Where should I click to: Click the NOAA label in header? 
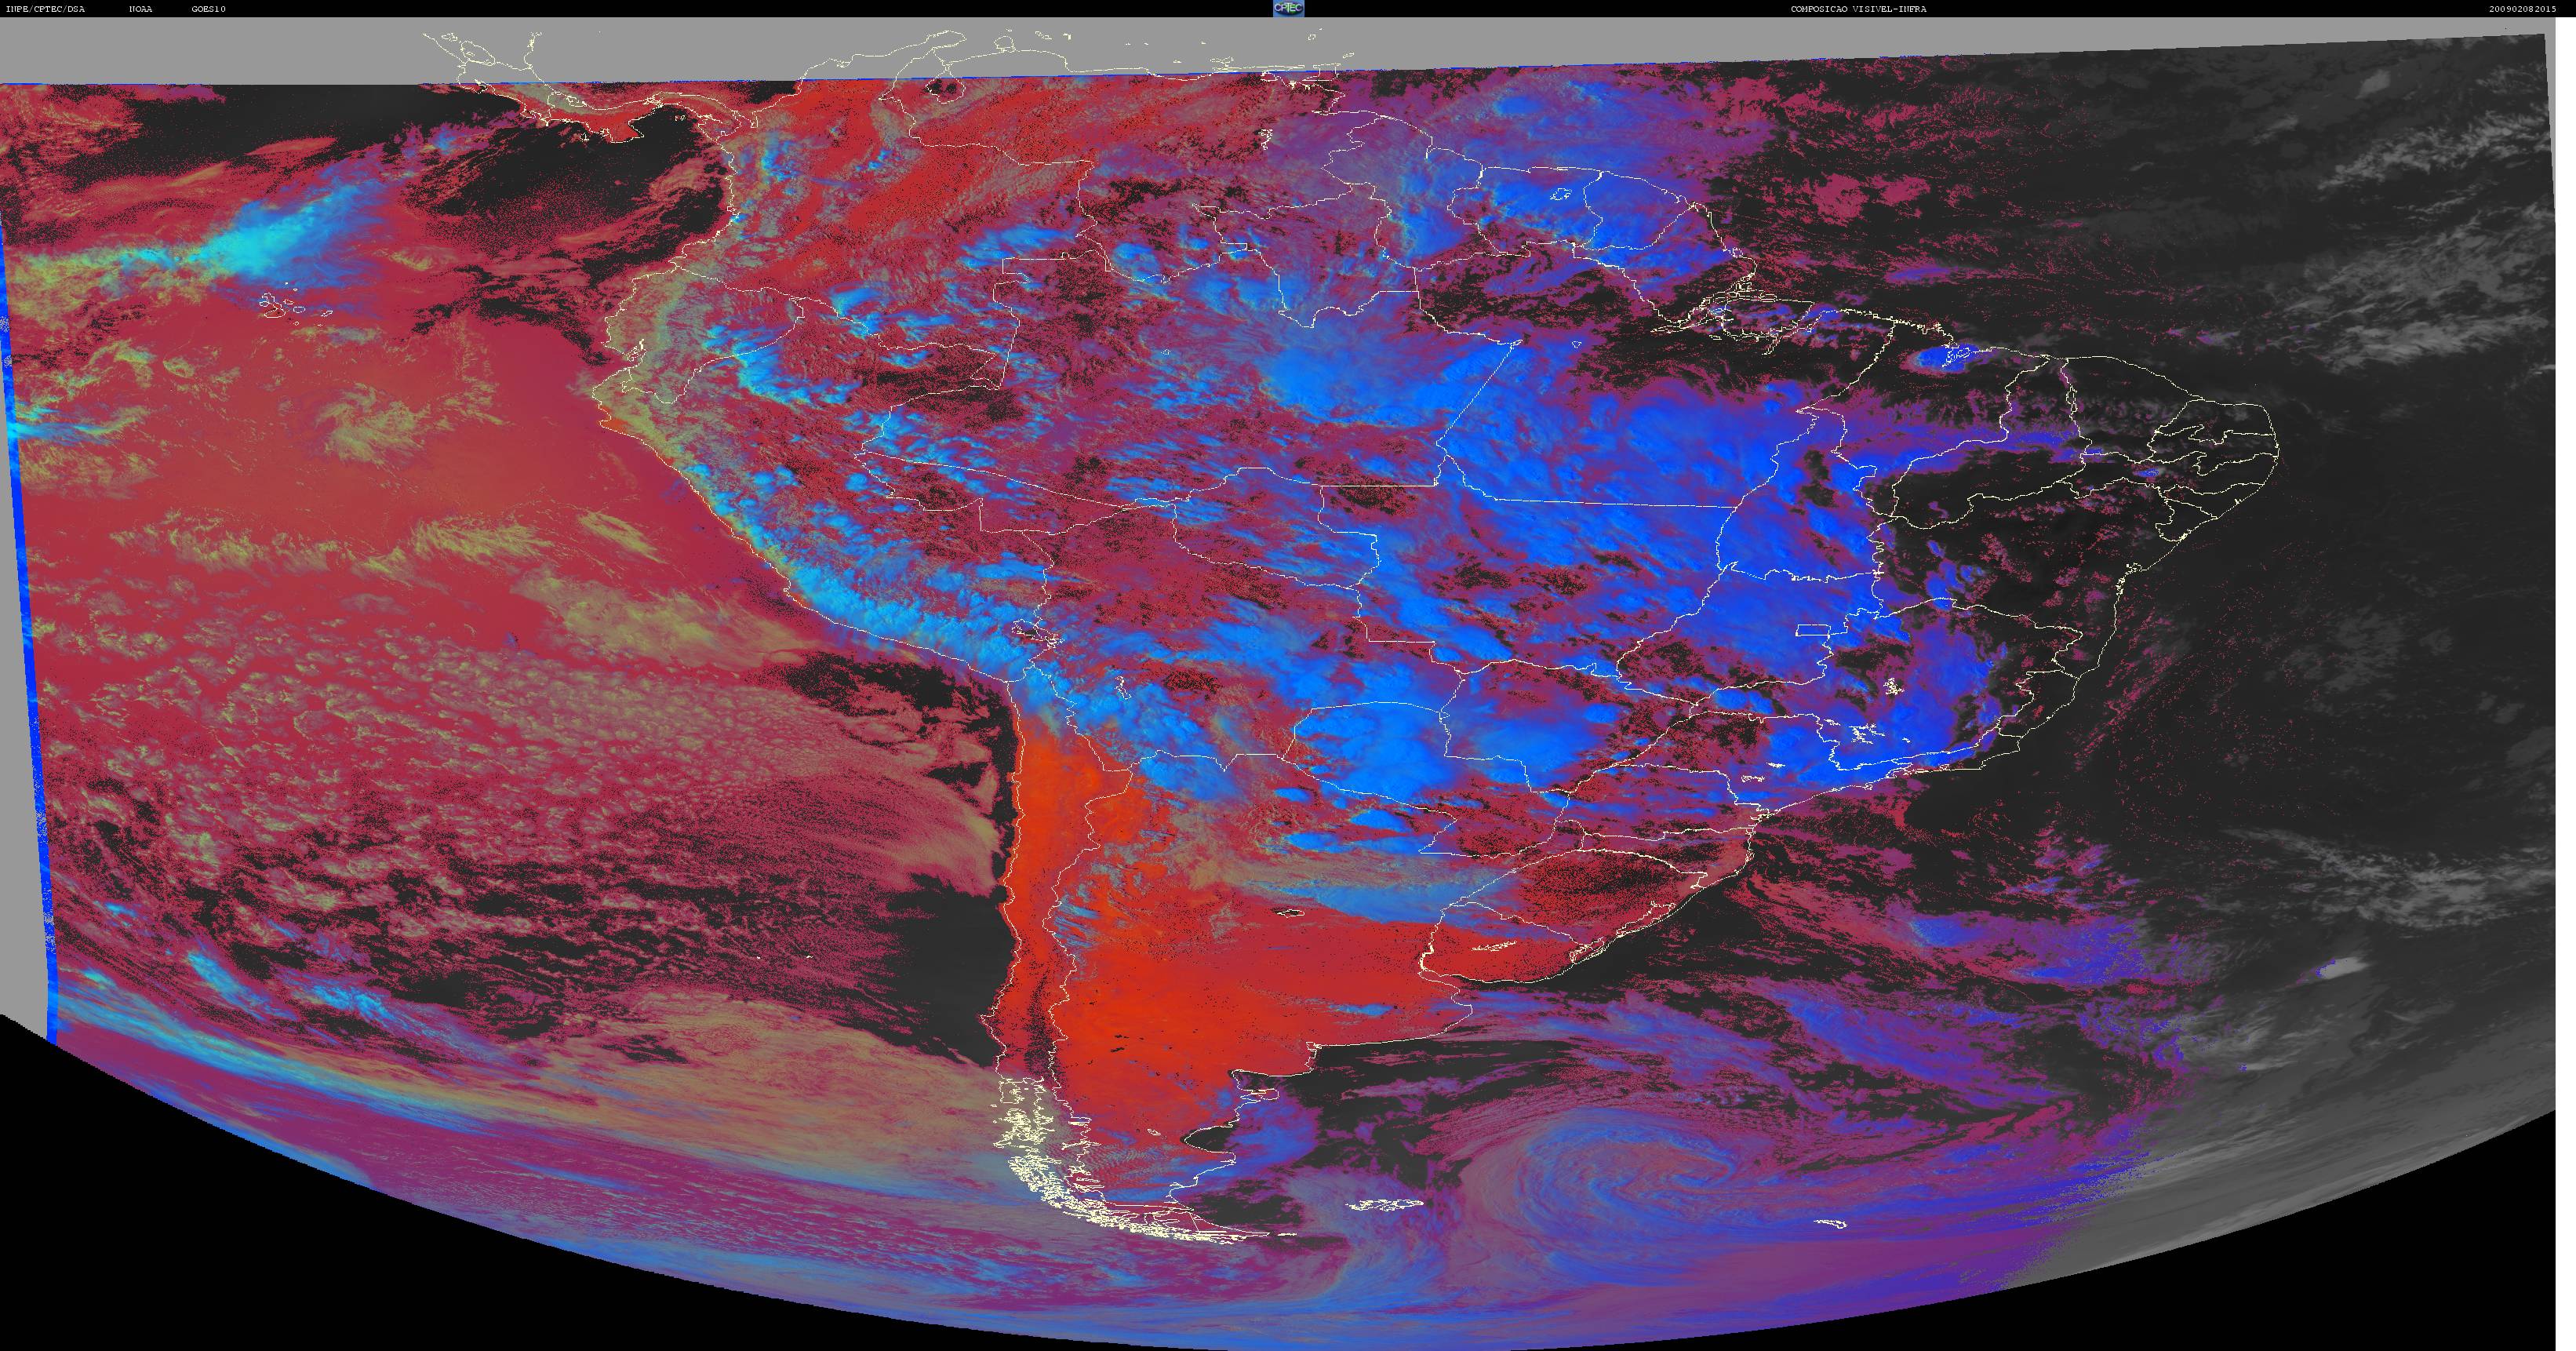pos(141,9)
